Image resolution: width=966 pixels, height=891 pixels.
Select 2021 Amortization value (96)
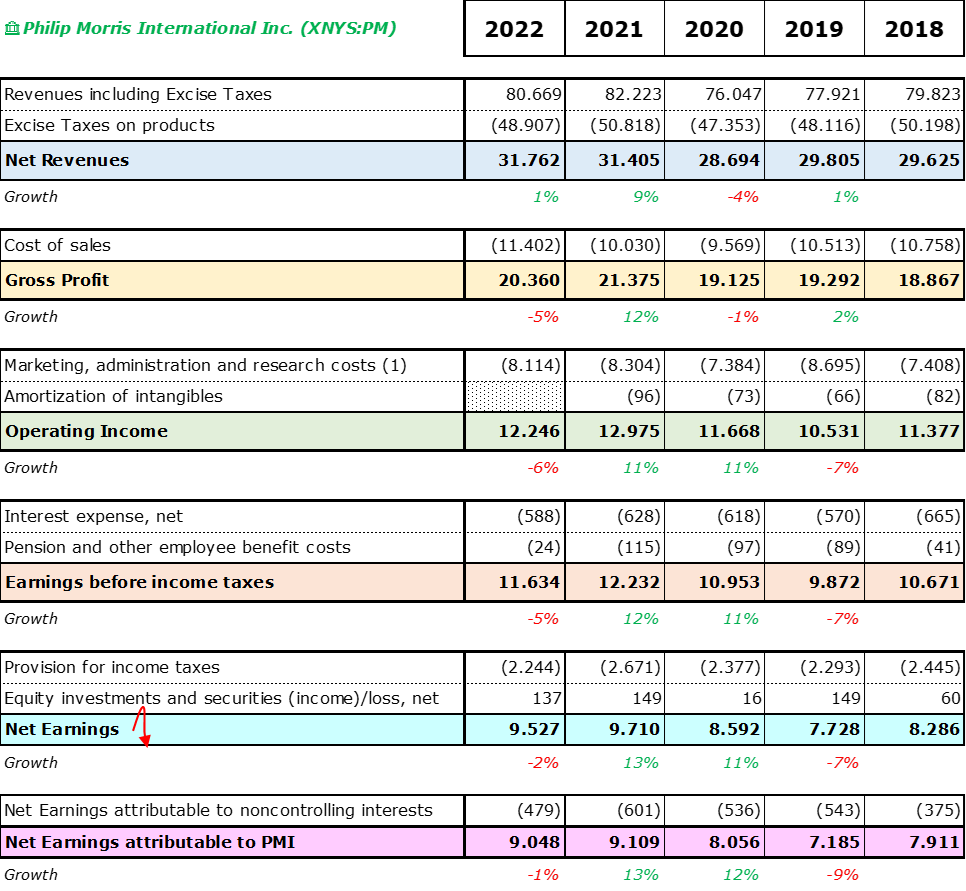(644, 396)
